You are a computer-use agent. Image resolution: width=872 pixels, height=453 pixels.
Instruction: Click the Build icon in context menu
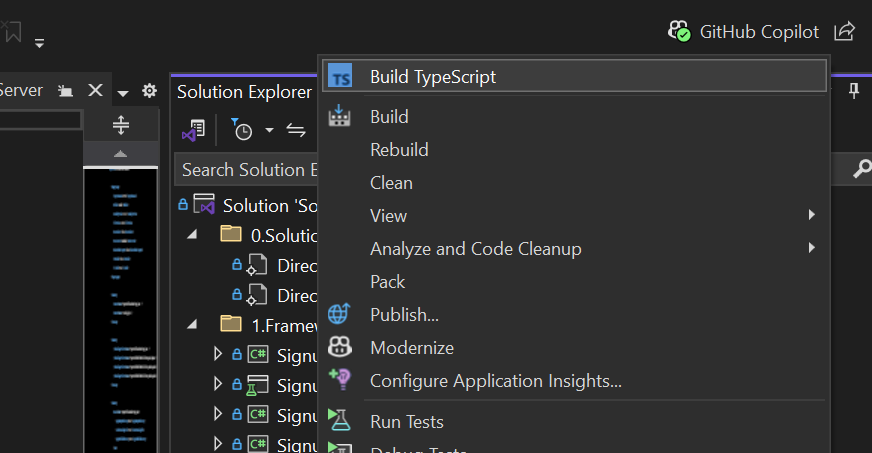coord(341,116)
